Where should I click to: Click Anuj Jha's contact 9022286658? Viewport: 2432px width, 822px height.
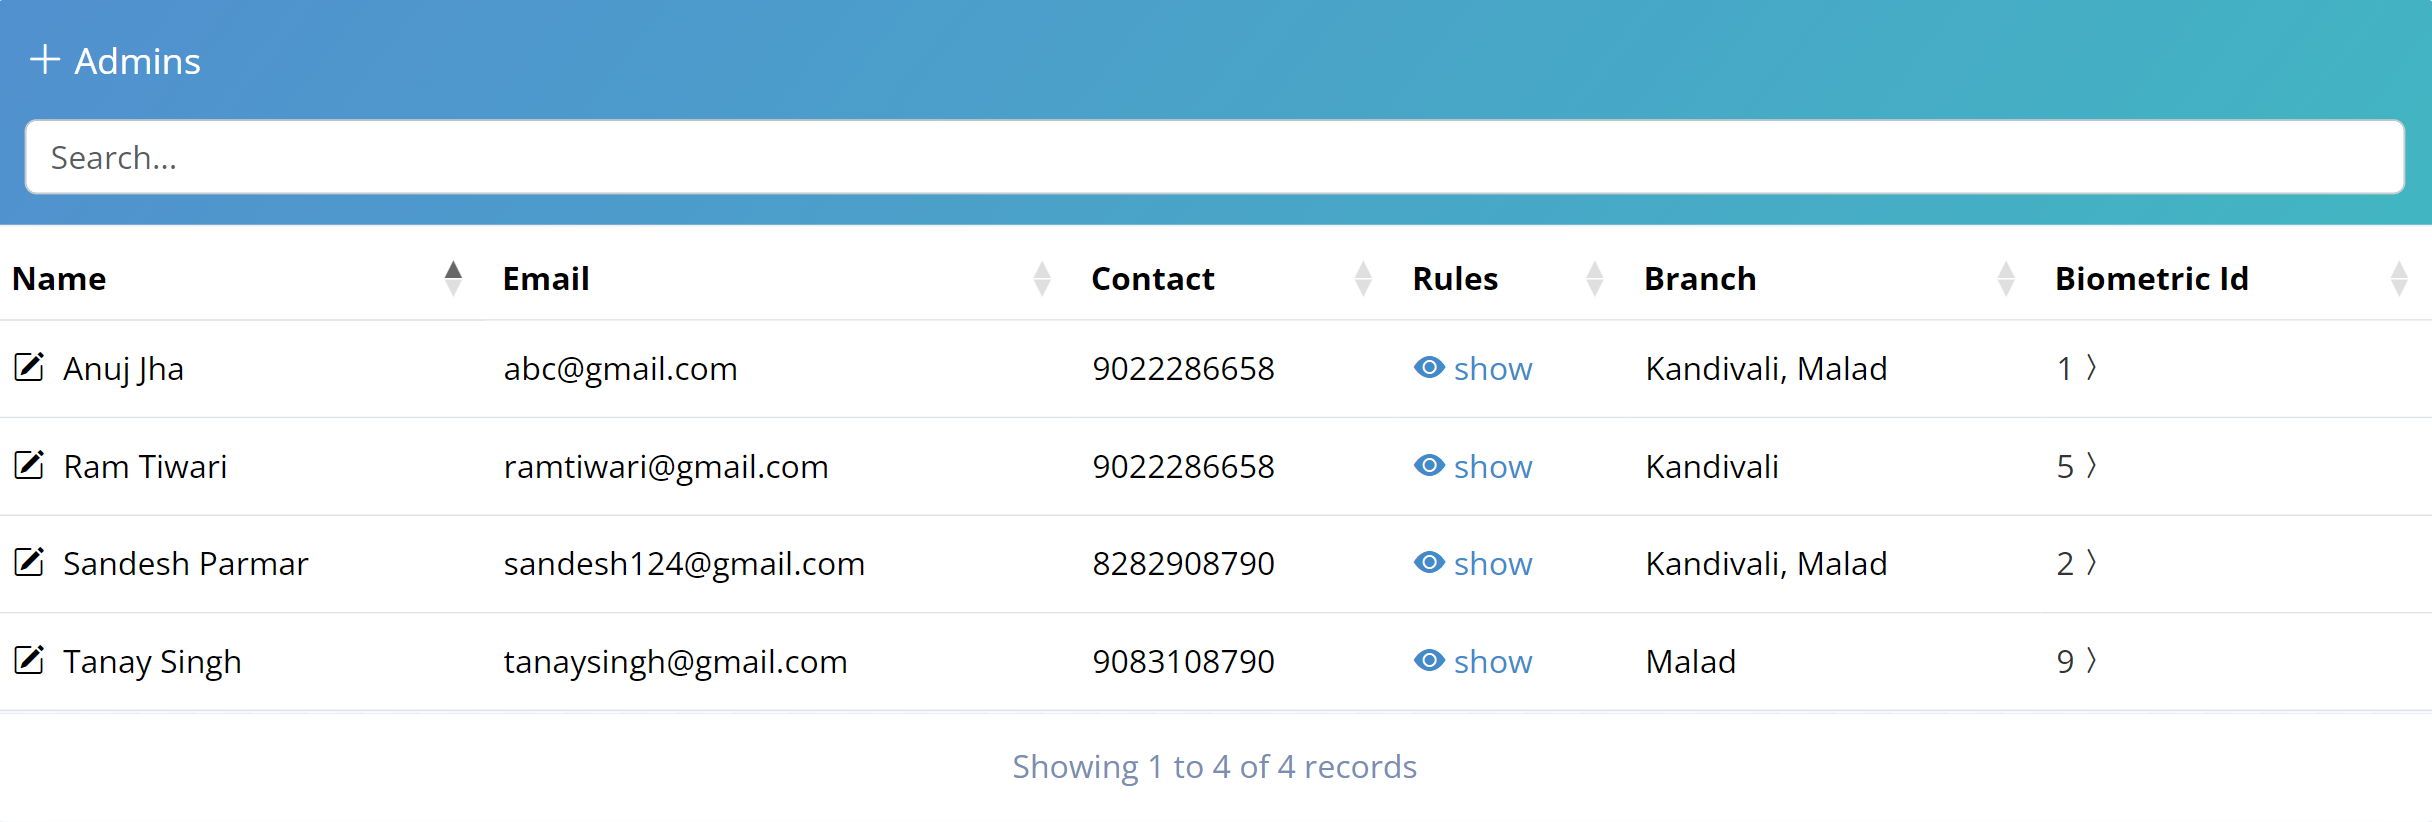click(1183, 368)
